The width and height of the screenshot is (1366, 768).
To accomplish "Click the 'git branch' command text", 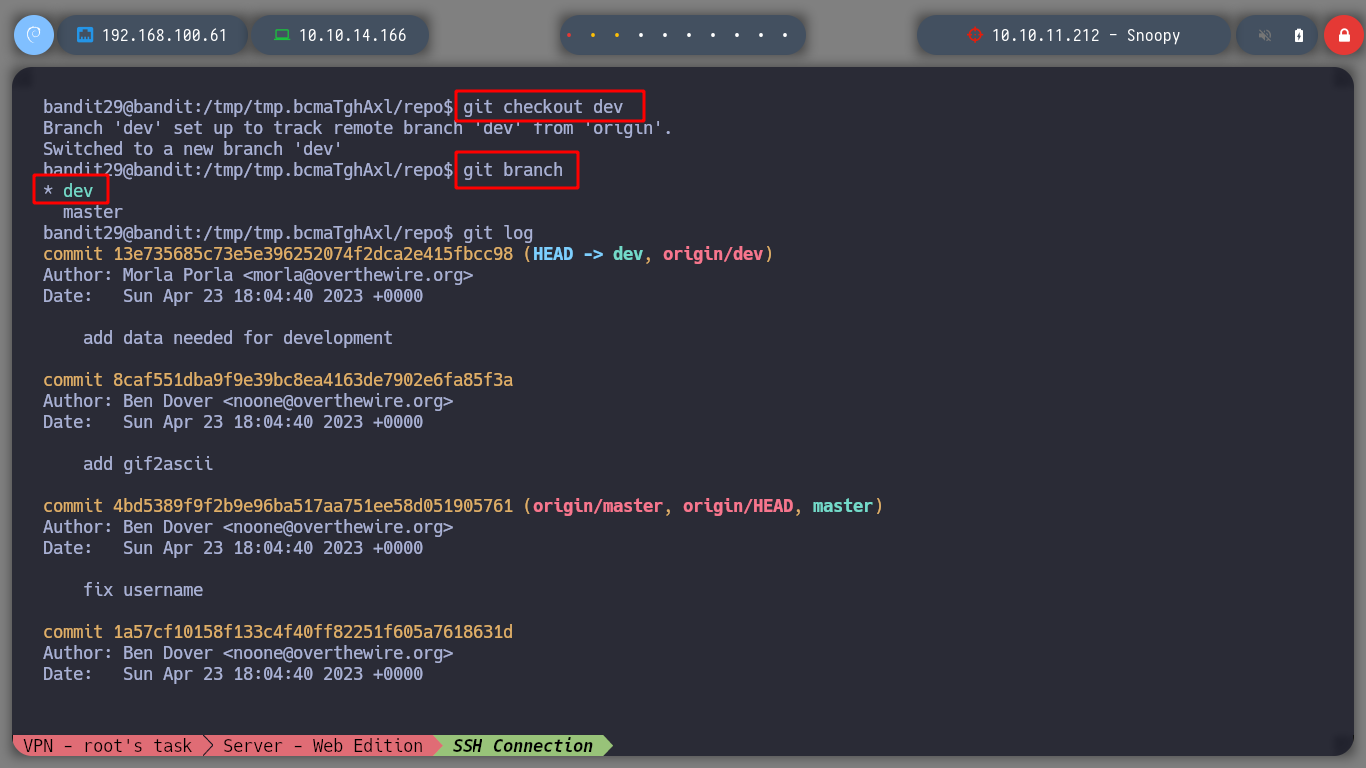I will click(x=513, y=170).
